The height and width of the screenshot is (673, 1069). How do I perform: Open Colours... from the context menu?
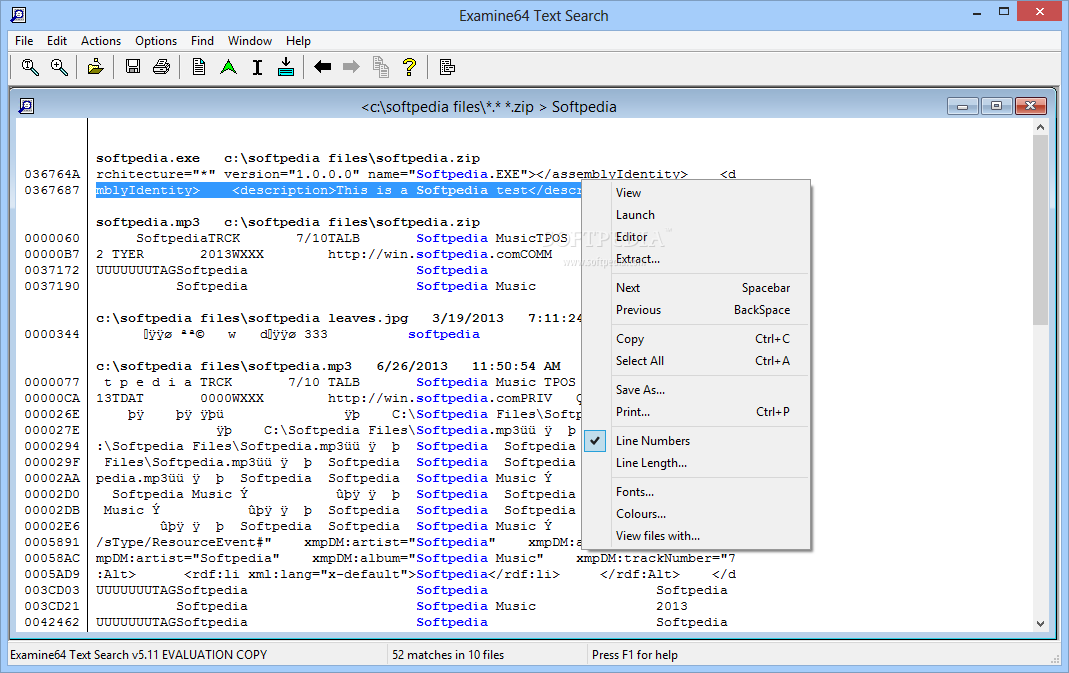click(696, 514)
